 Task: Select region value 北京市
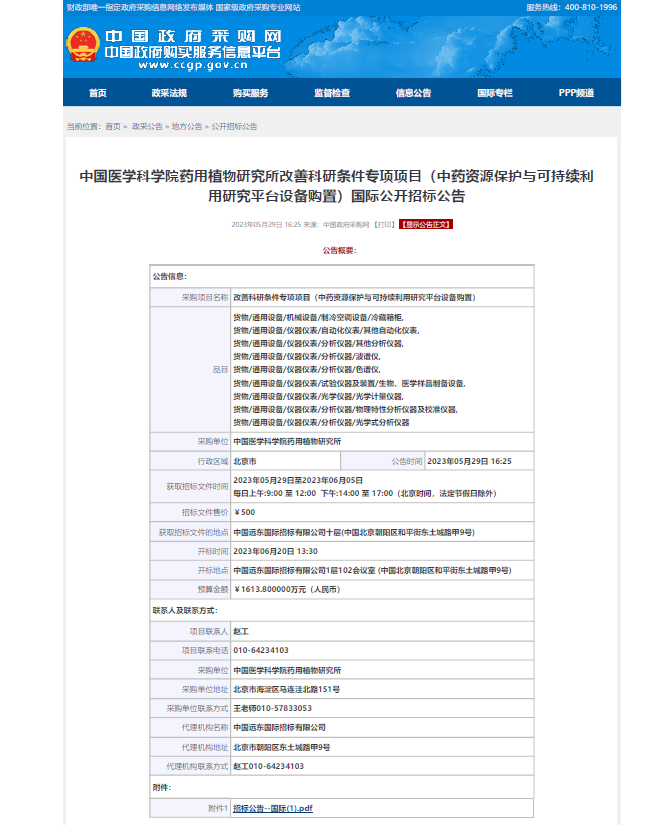pyautogui.click(x=245, y=461)
